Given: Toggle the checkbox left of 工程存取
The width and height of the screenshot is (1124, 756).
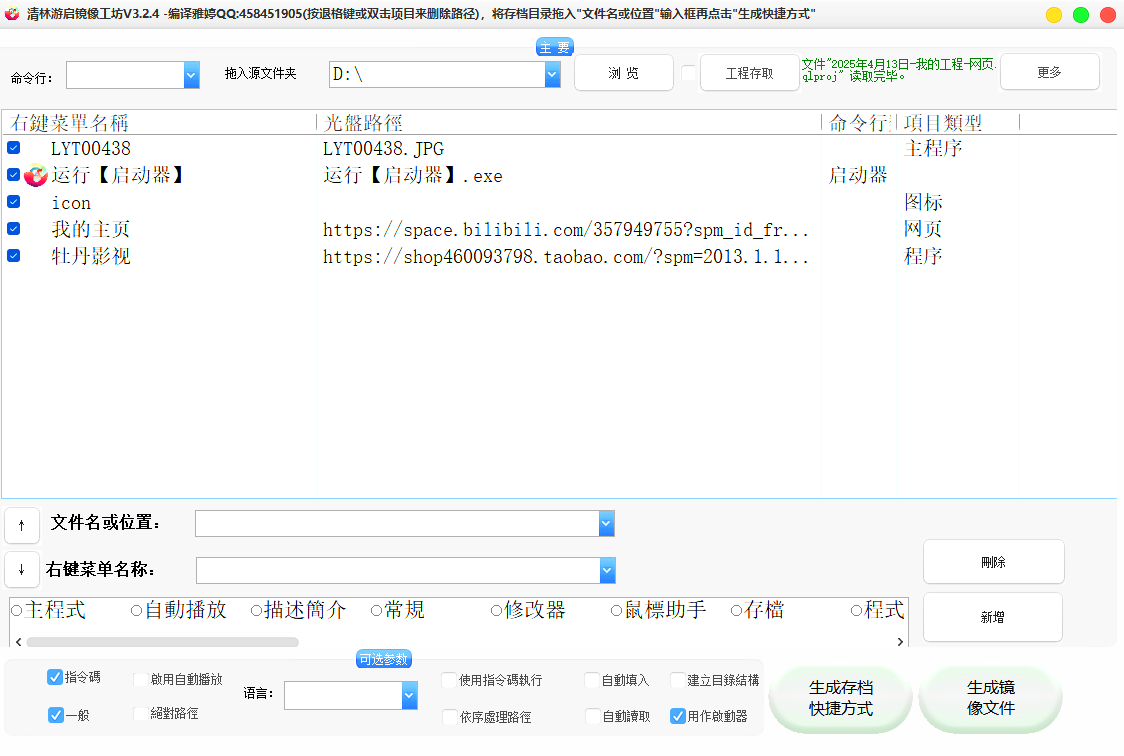Looking at the screenshot, I should 688,73.
